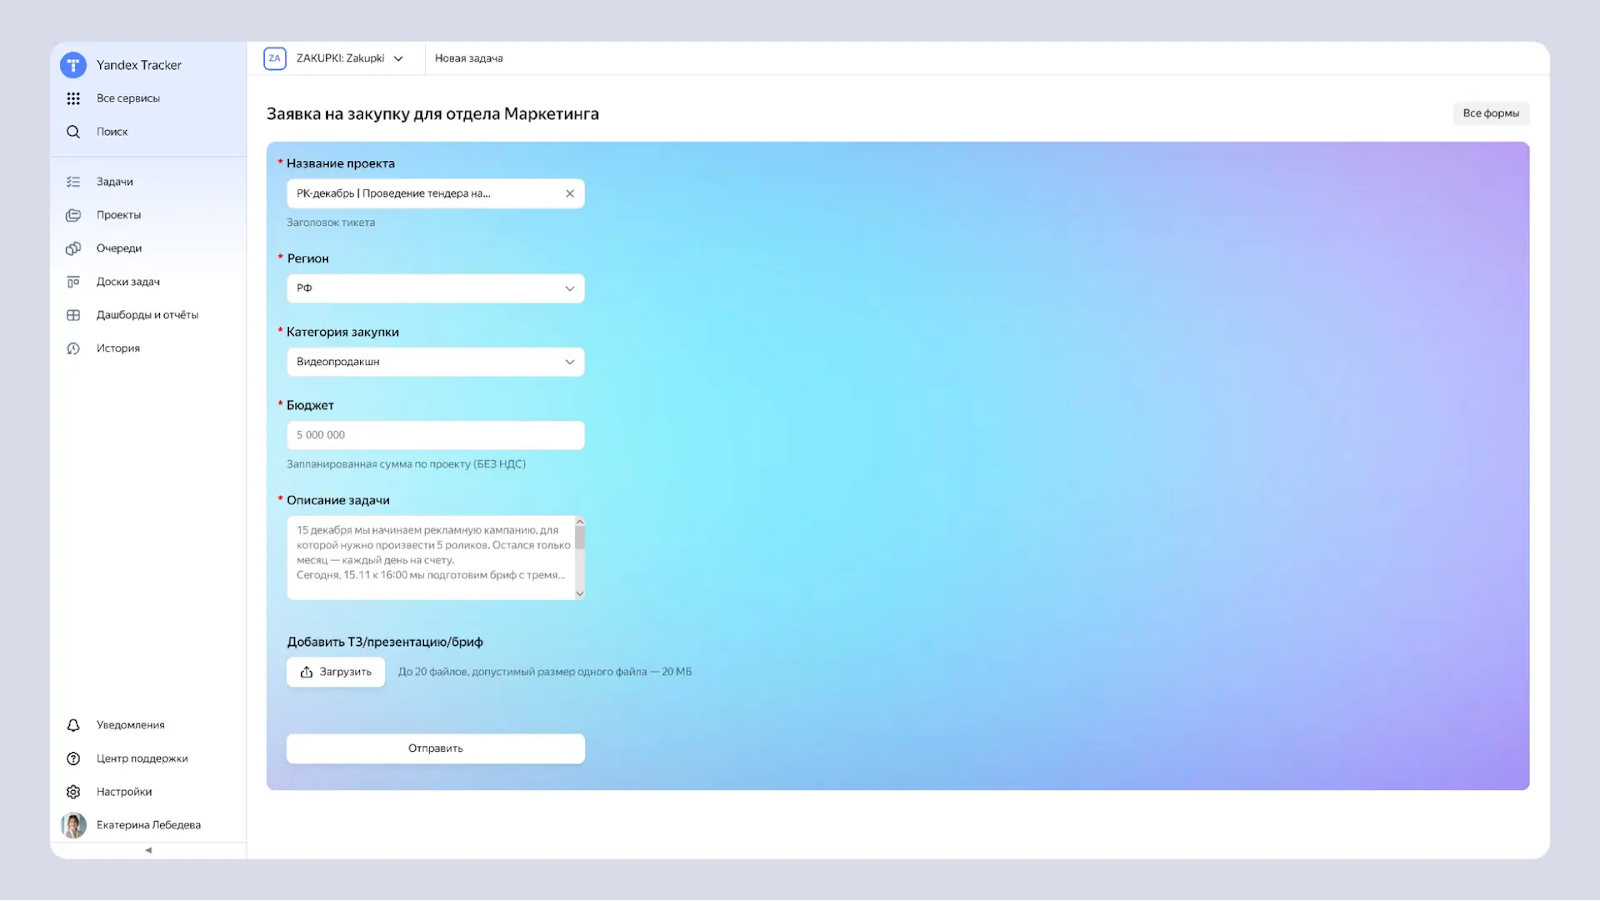Click the description scrollbar up arrow
1600x901 pixels.
pos(580,522)
